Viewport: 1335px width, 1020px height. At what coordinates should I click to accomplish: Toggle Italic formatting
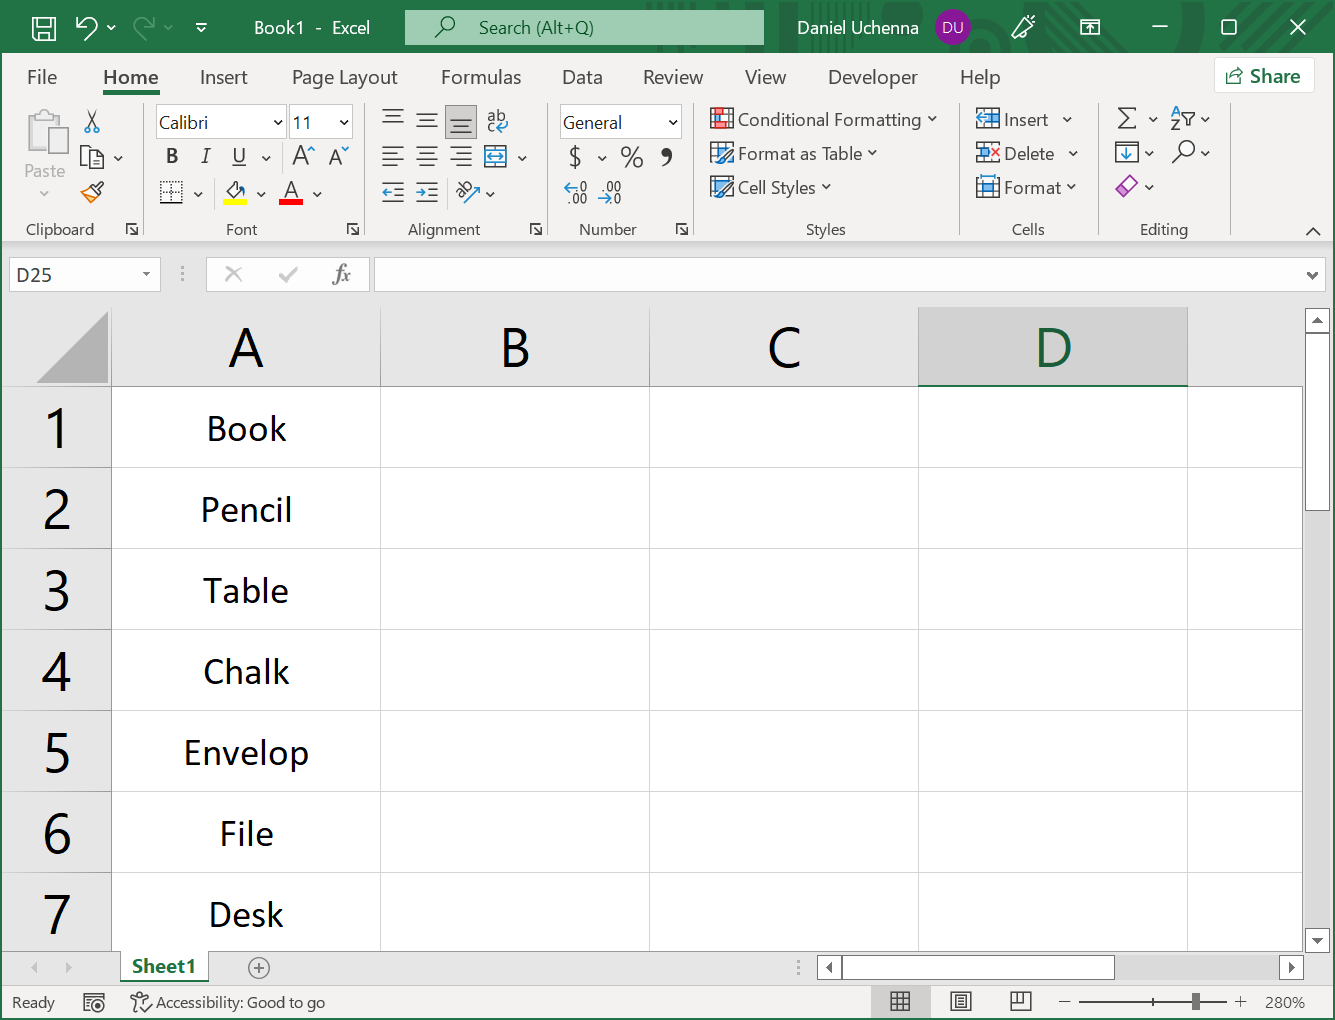(205, 156)
